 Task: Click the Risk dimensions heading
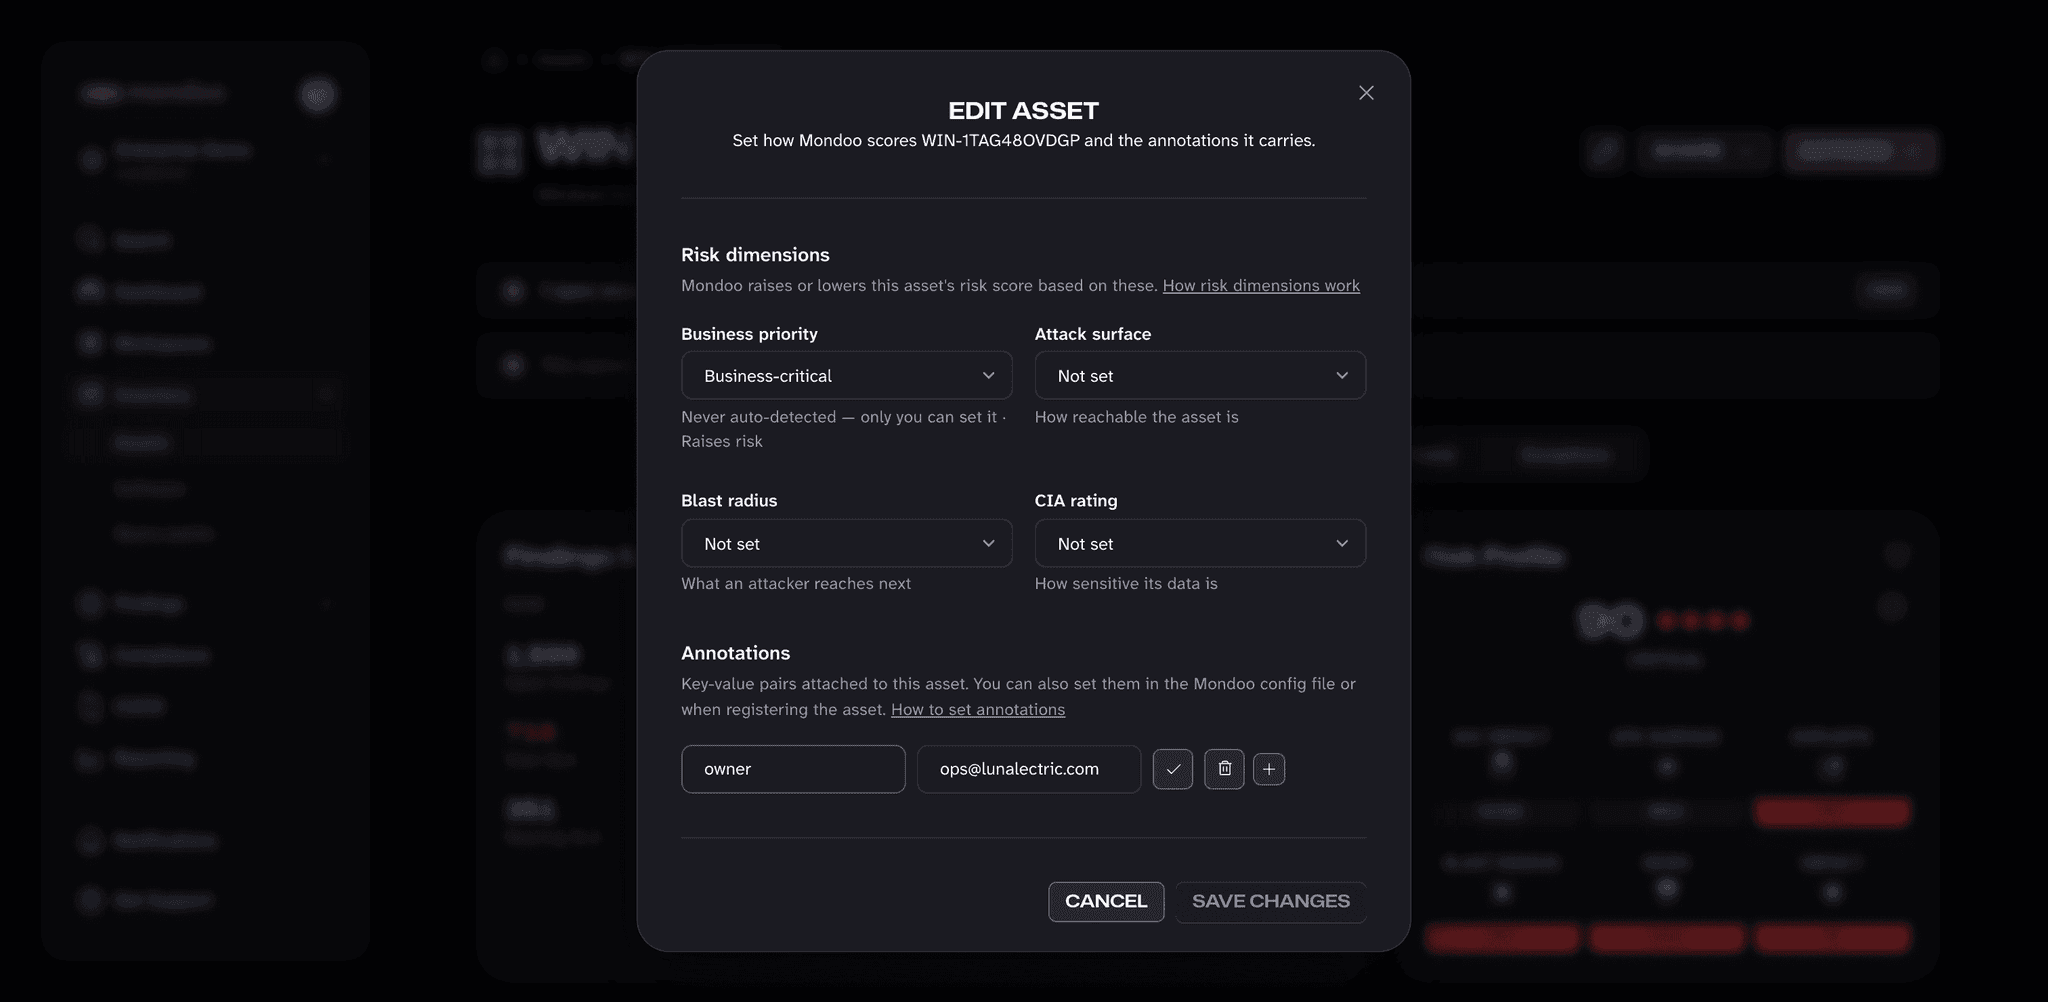click(x=755, y=255)
